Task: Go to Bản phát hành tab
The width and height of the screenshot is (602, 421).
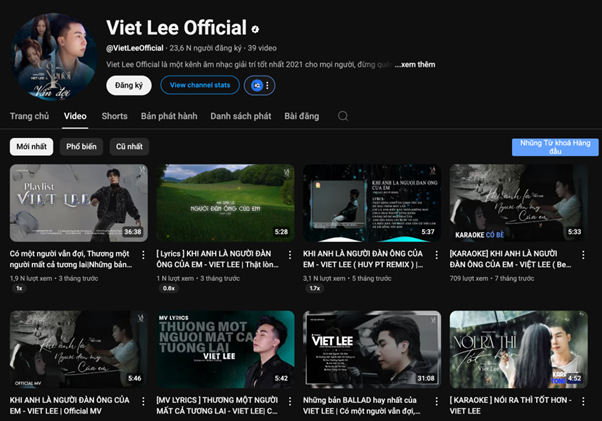Action: tap(169, 116)
